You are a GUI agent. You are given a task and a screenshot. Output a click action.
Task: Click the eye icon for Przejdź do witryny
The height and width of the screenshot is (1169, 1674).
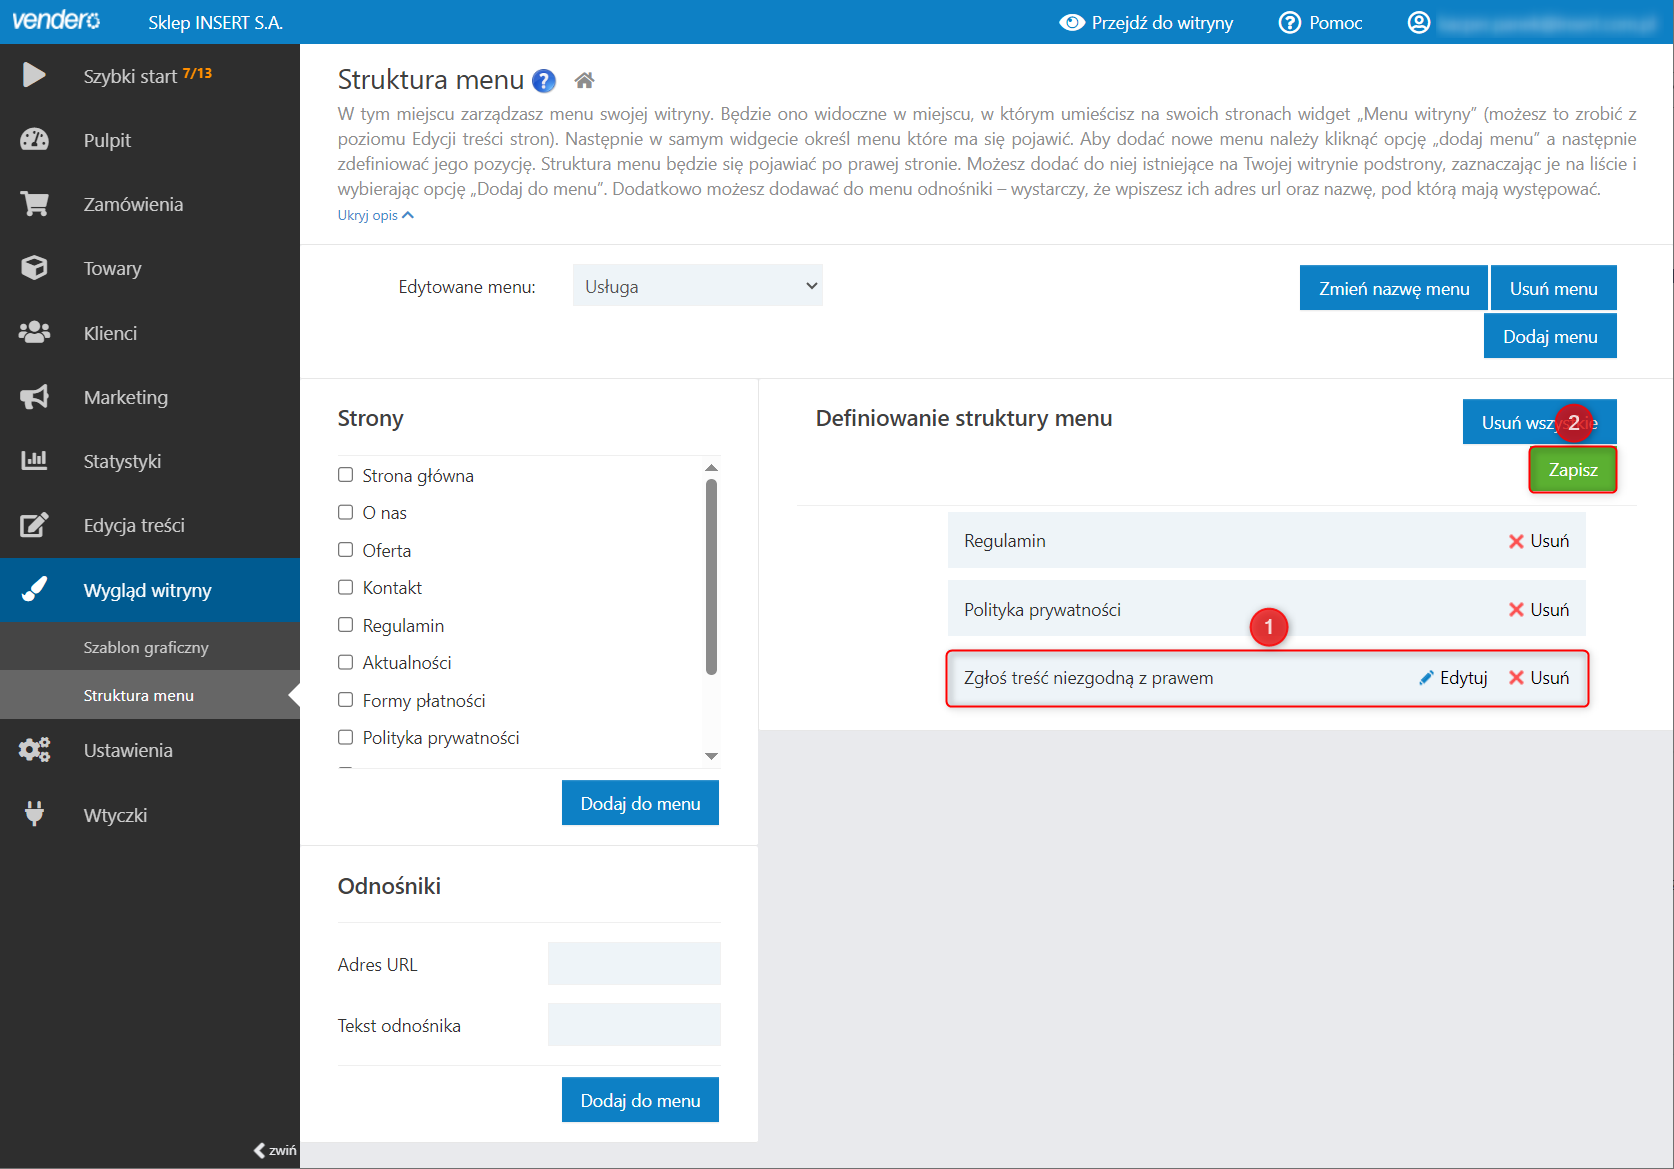click(x=1072, y=22)
